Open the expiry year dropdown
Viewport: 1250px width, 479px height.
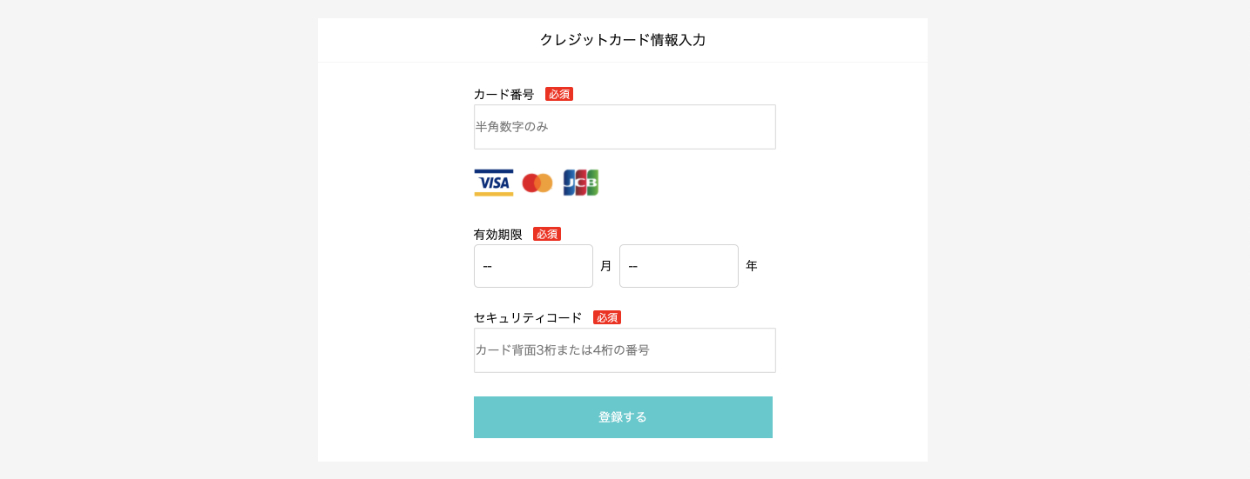(x=678, y=266)
